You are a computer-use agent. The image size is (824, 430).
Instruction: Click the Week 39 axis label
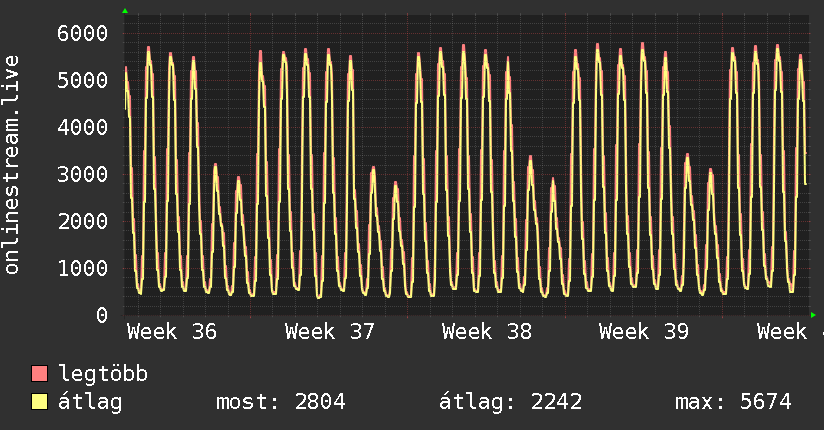click(644, 332)
